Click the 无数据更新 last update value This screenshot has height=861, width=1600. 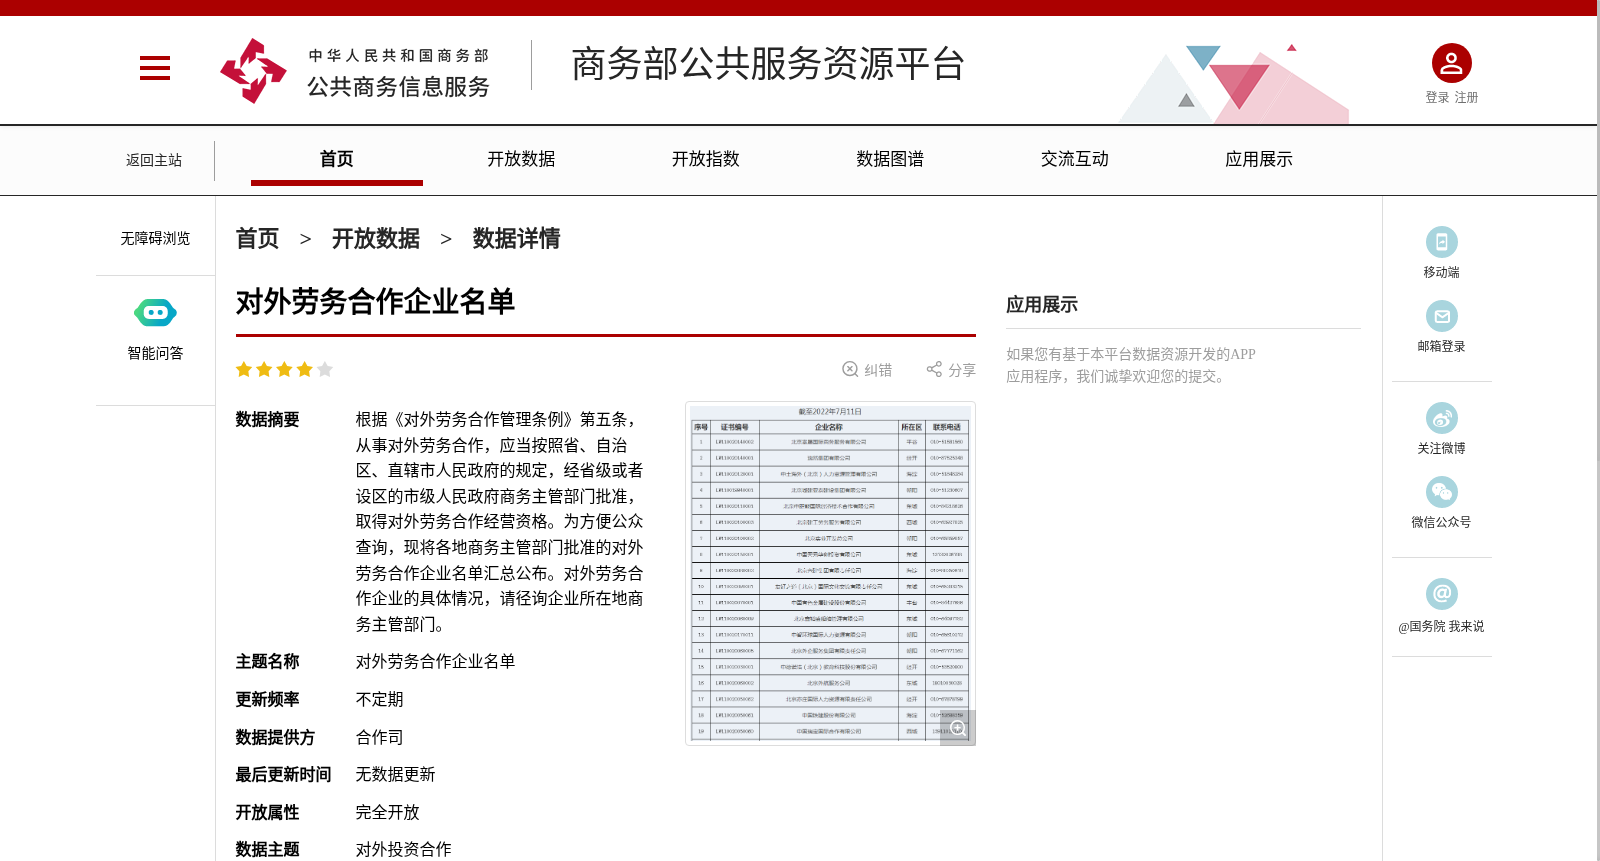pyautogui.click(x=396, y=774)
